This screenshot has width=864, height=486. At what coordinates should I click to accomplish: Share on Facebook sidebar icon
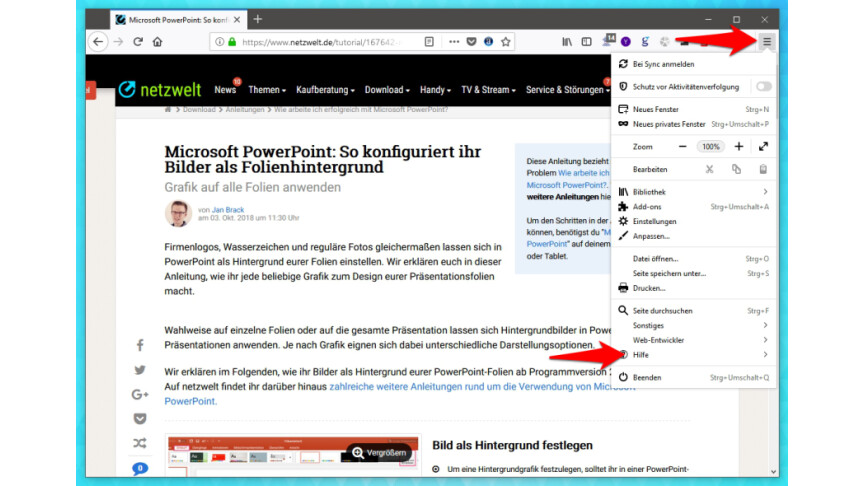tap(140, 345)
